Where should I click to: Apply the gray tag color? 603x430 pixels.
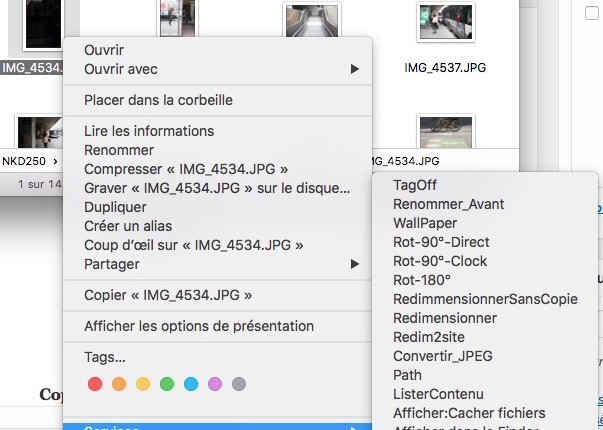pos(239,384)
